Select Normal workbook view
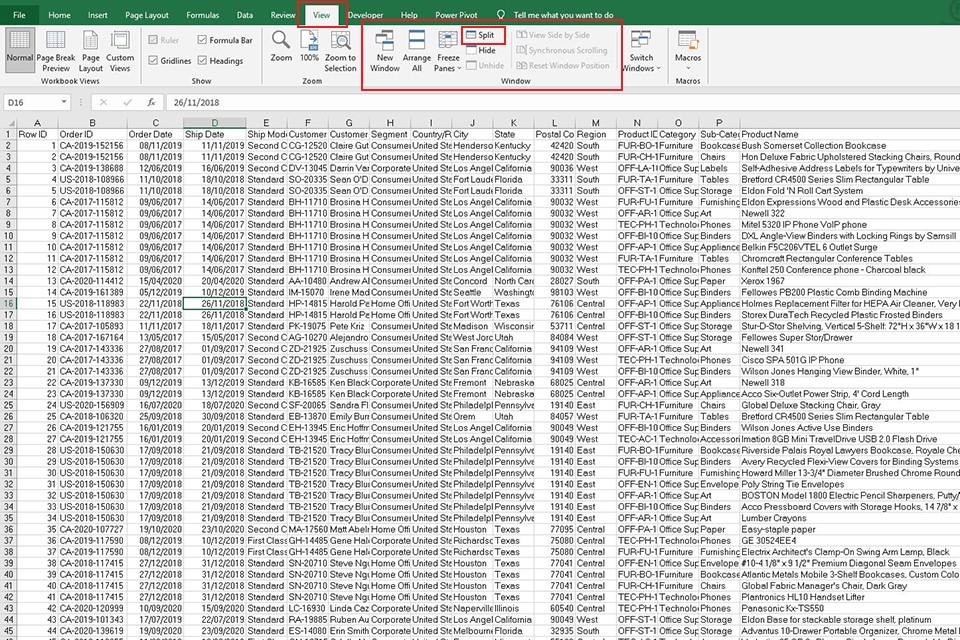This screenshot has height=640, width=960. 19,48
